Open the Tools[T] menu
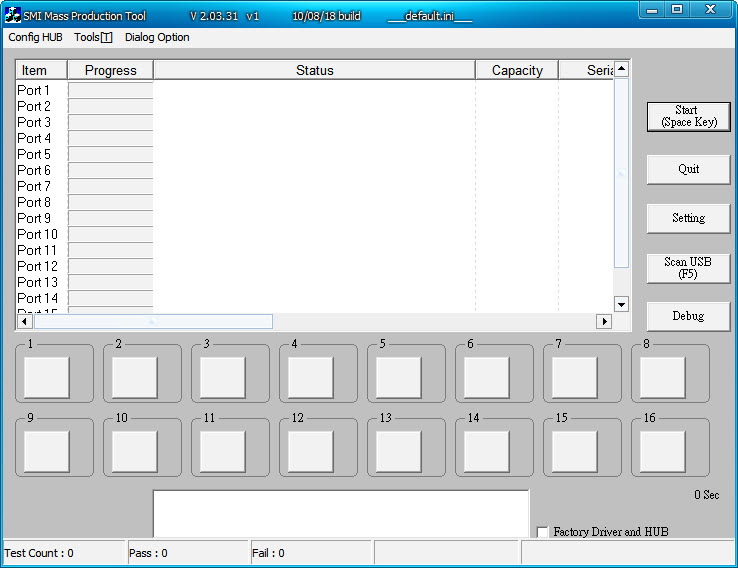The width and height of the screenshot is (738, 568). click(x=93, y=37)
